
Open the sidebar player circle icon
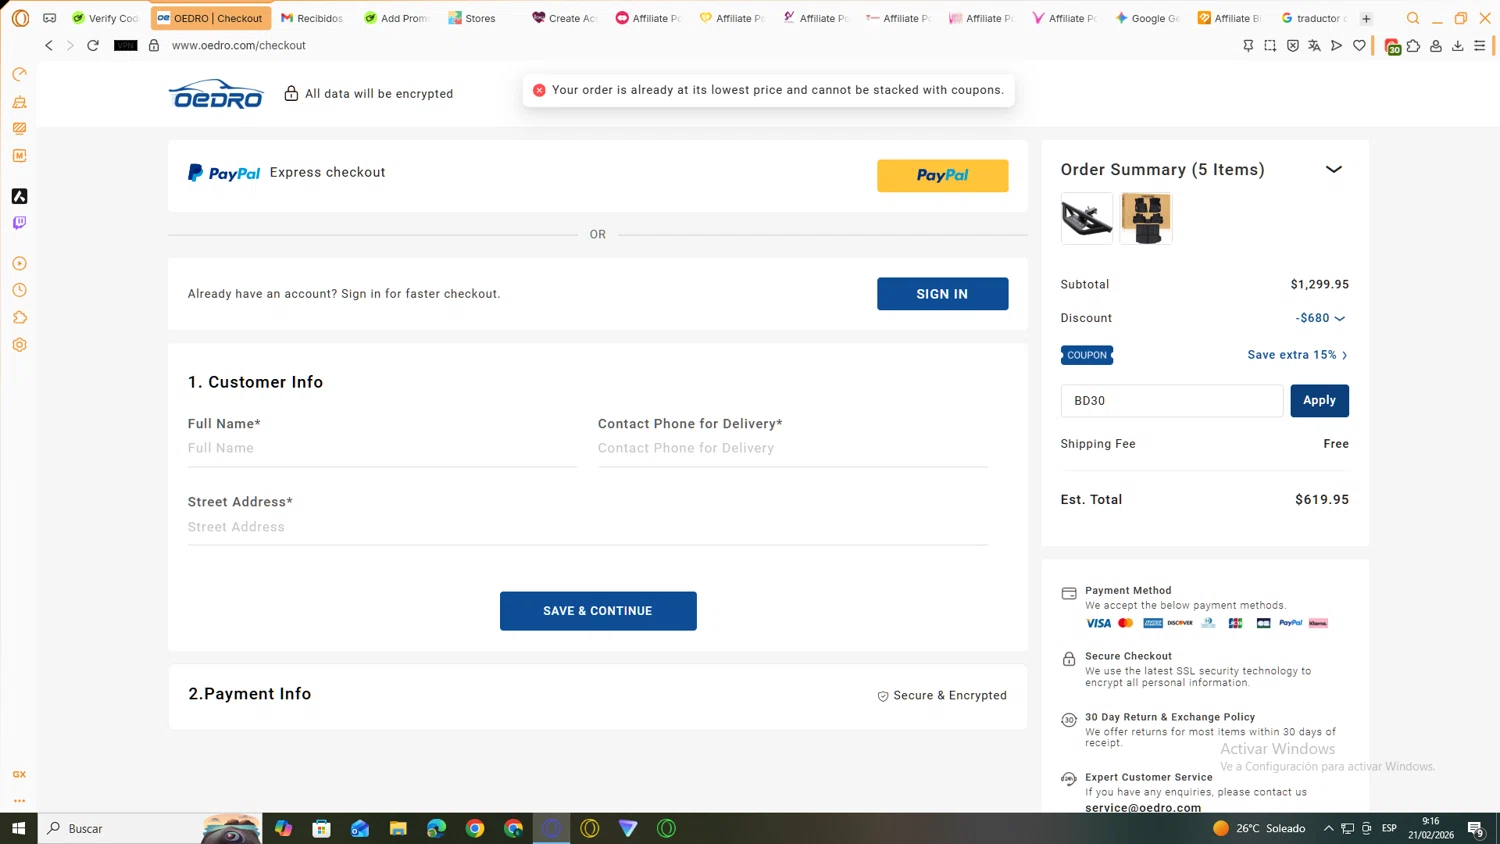[19, 264]
